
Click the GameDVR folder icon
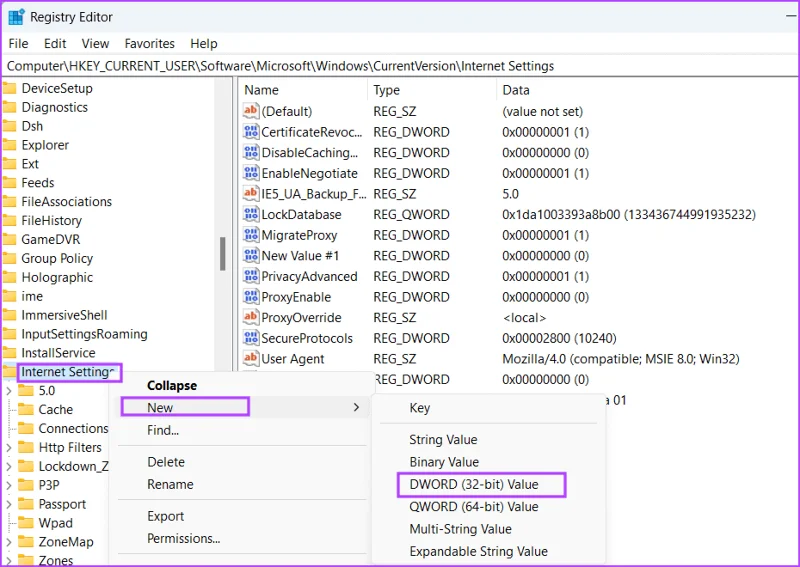coord(9,239)
